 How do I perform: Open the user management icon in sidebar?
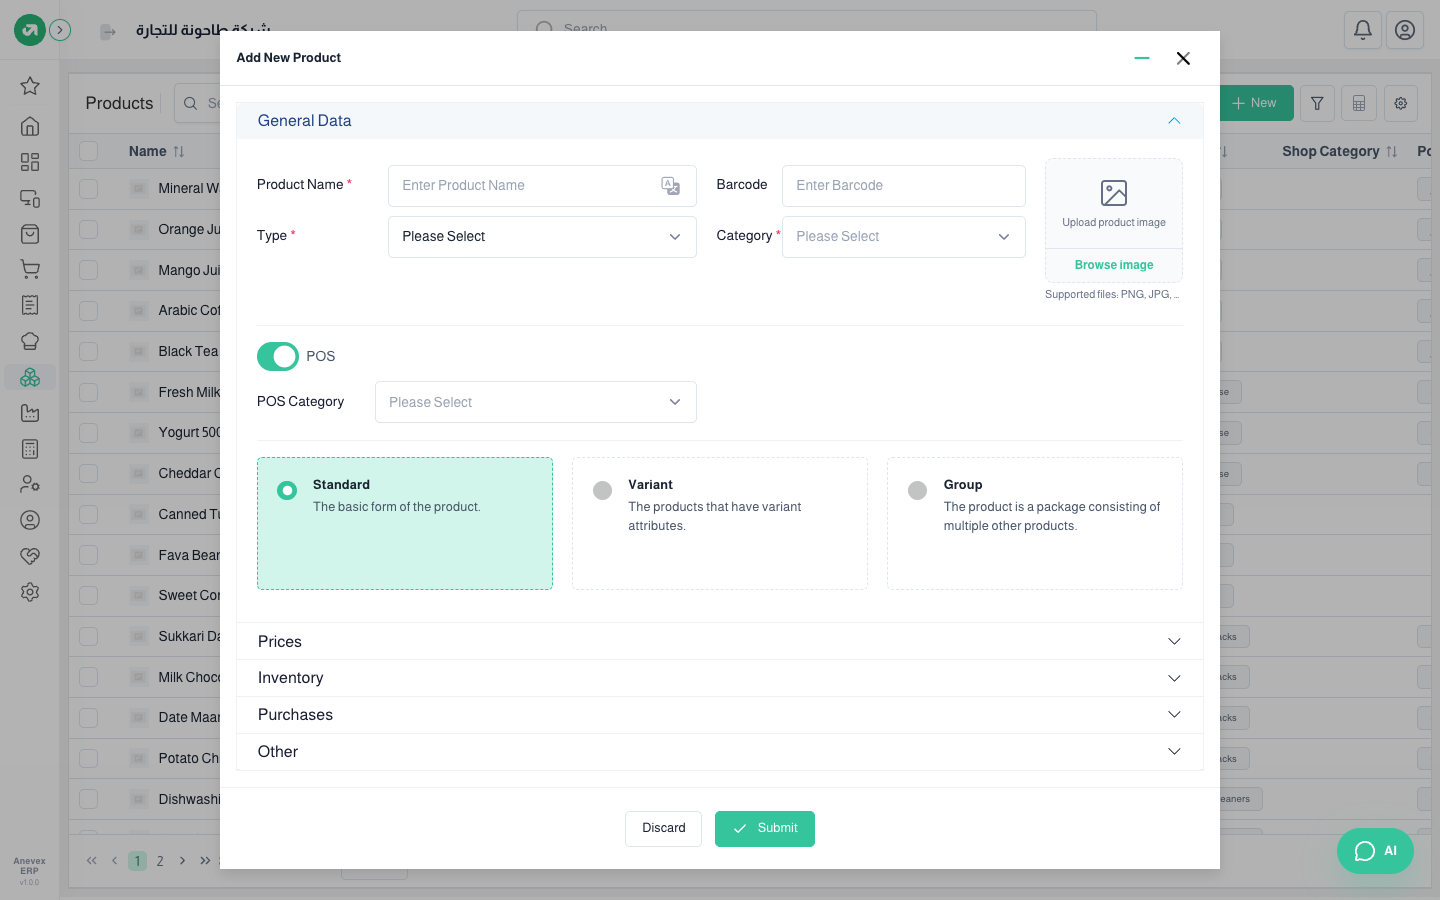(30, 484)
